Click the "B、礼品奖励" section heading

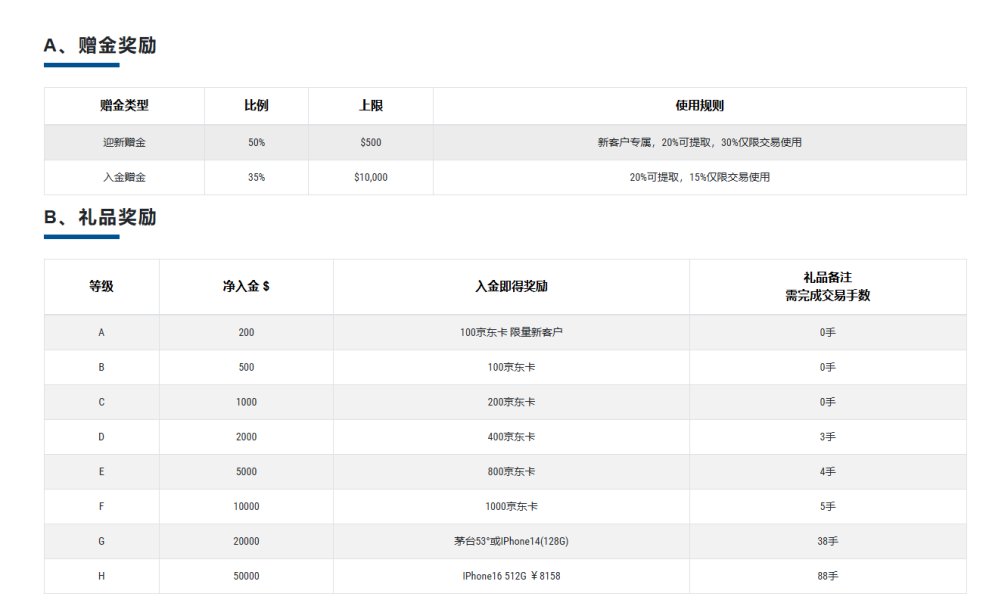pos(100,217)
